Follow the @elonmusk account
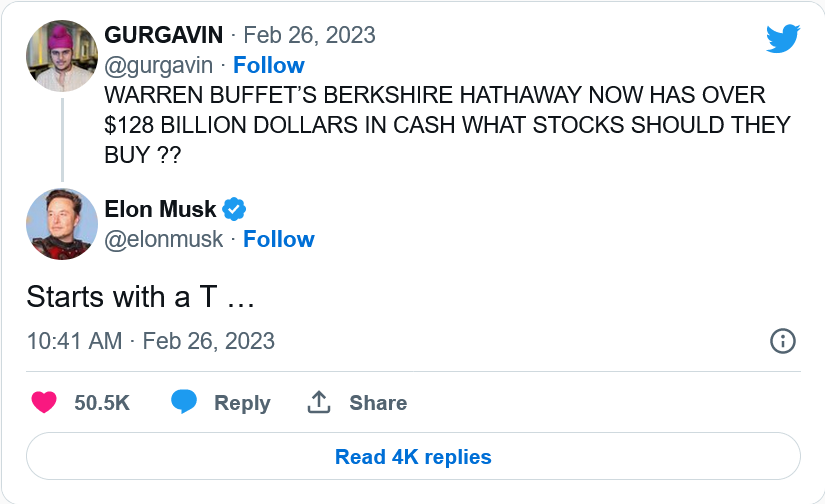Screen dimensions: 825x504 [279, 239]
